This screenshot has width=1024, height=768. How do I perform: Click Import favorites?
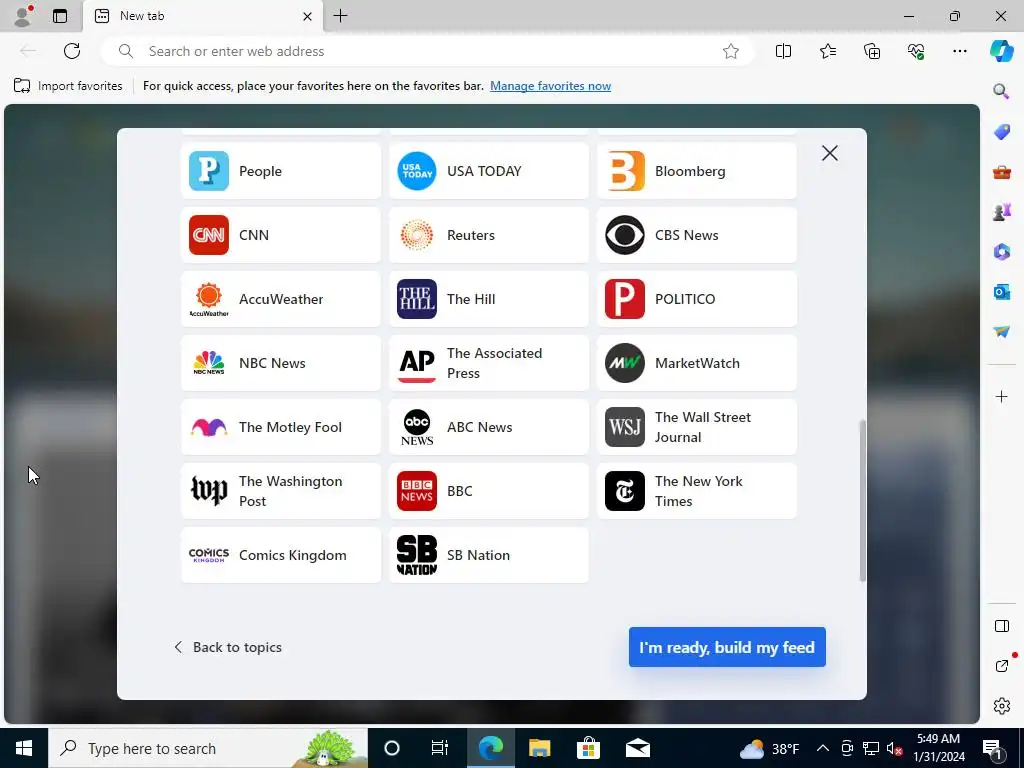[x=68, y=86]
